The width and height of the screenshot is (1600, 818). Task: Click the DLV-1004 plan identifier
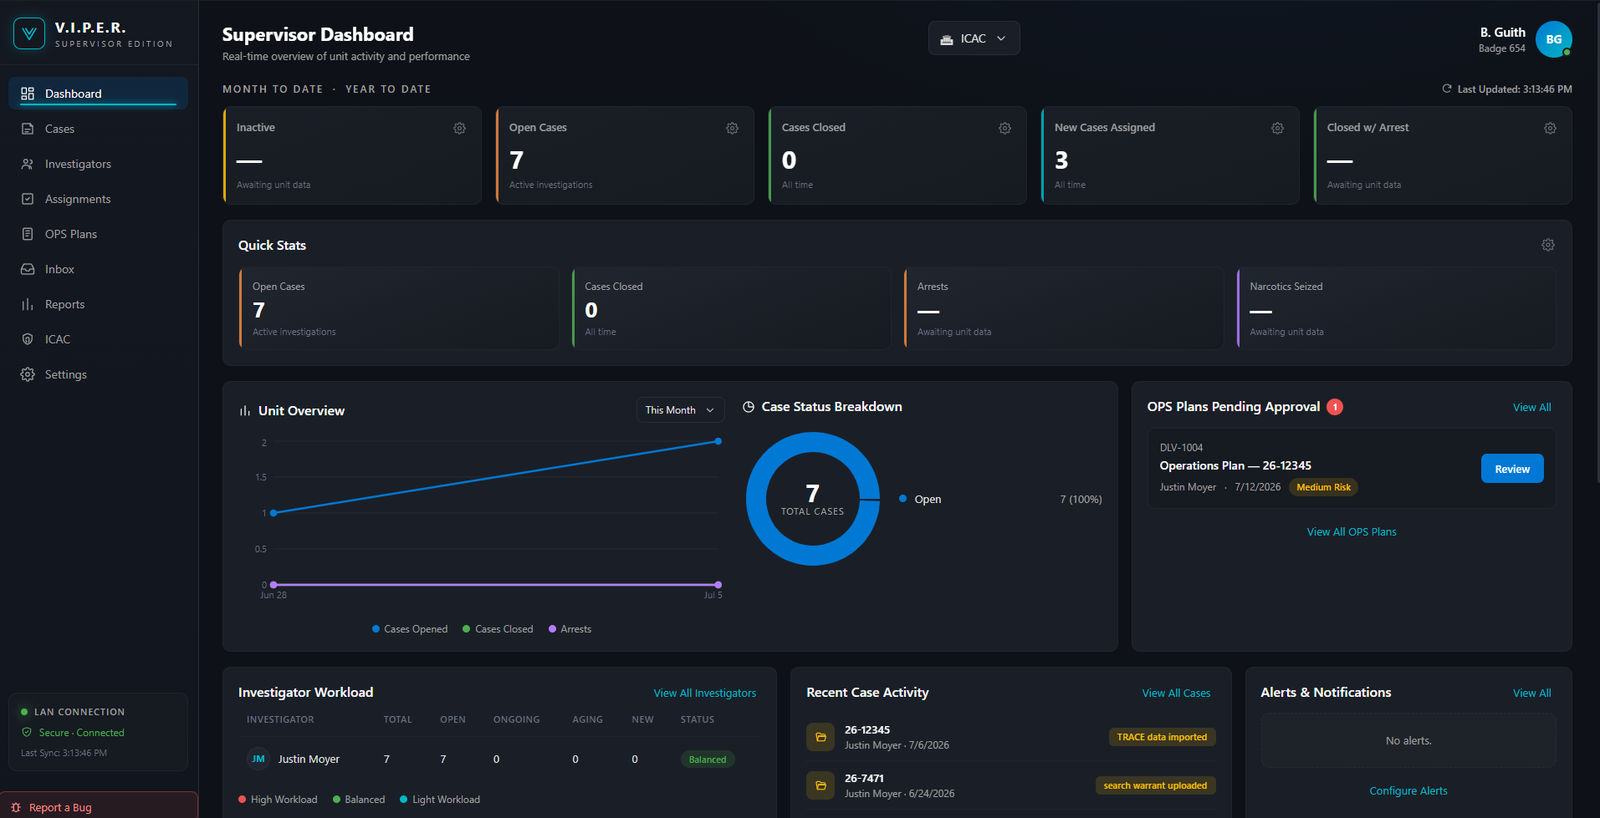pyautogui.click(x=1181, y=448)
